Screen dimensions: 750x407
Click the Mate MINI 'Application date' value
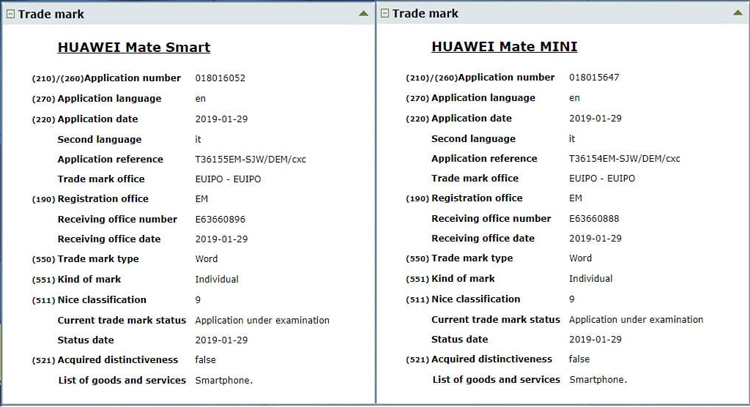click(x=596, y=118)
